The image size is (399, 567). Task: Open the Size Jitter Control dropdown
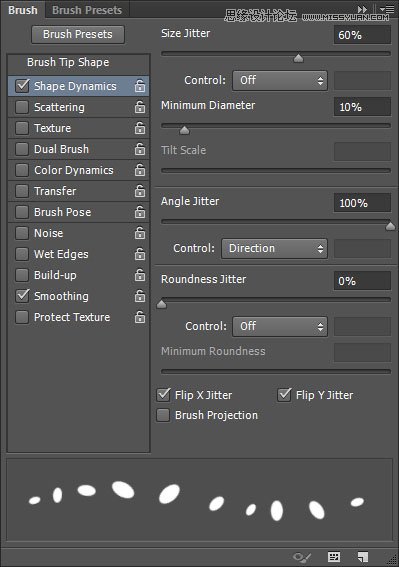[x=280, y=80]
